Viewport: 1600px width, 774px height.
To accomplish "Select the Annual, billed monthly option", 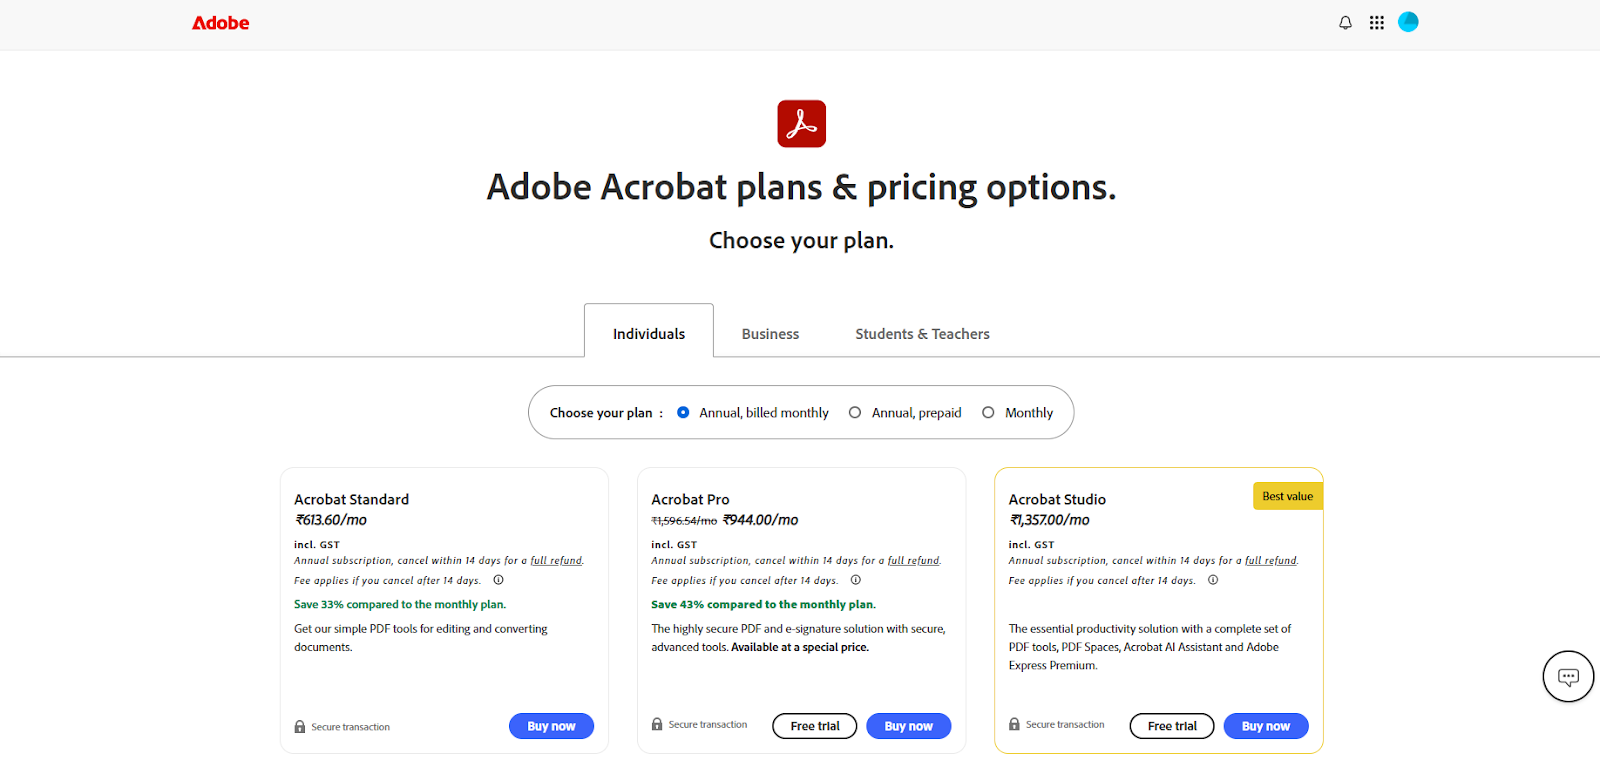I will 683,412.
